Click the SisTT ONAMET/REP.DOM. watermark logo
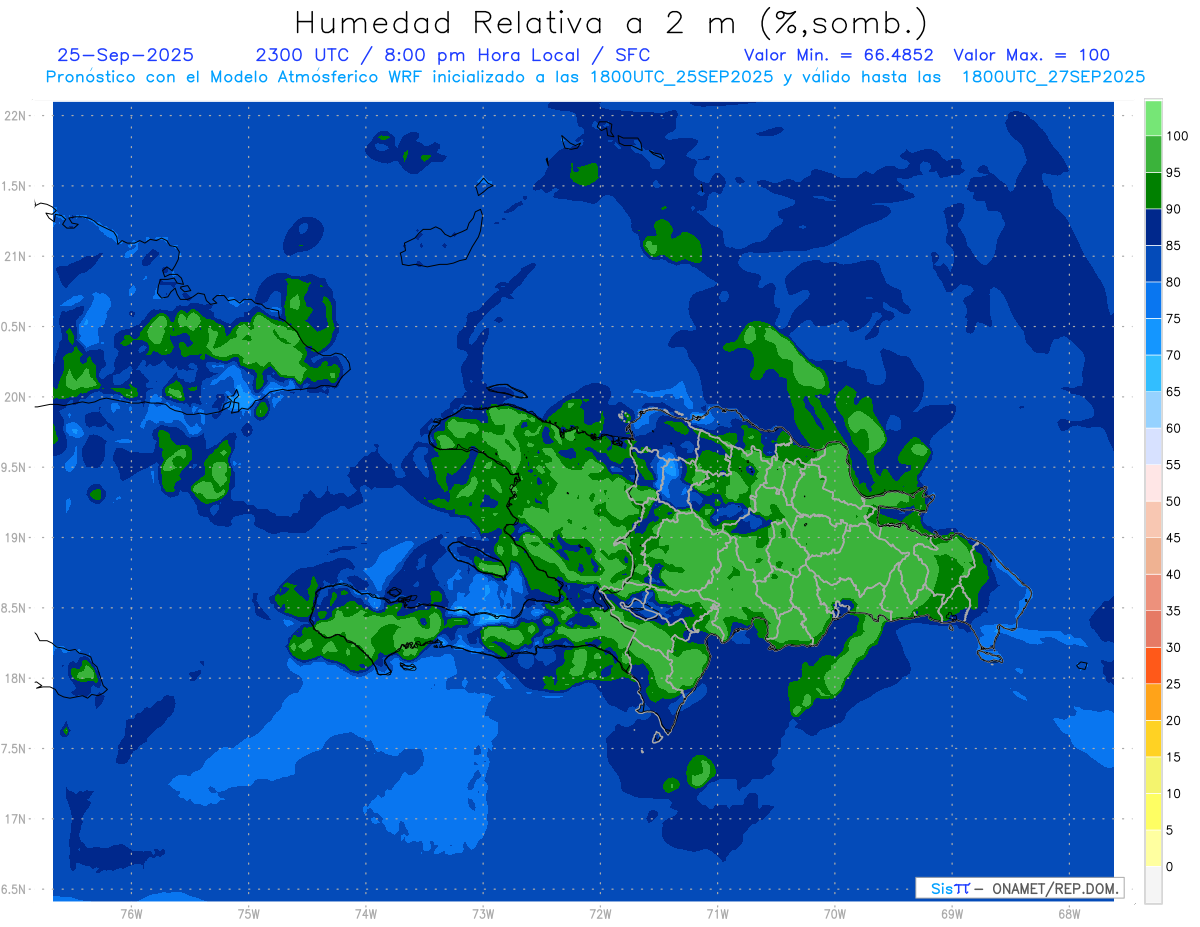Viewport: 1200px width, 927px height. (1020, 888)
